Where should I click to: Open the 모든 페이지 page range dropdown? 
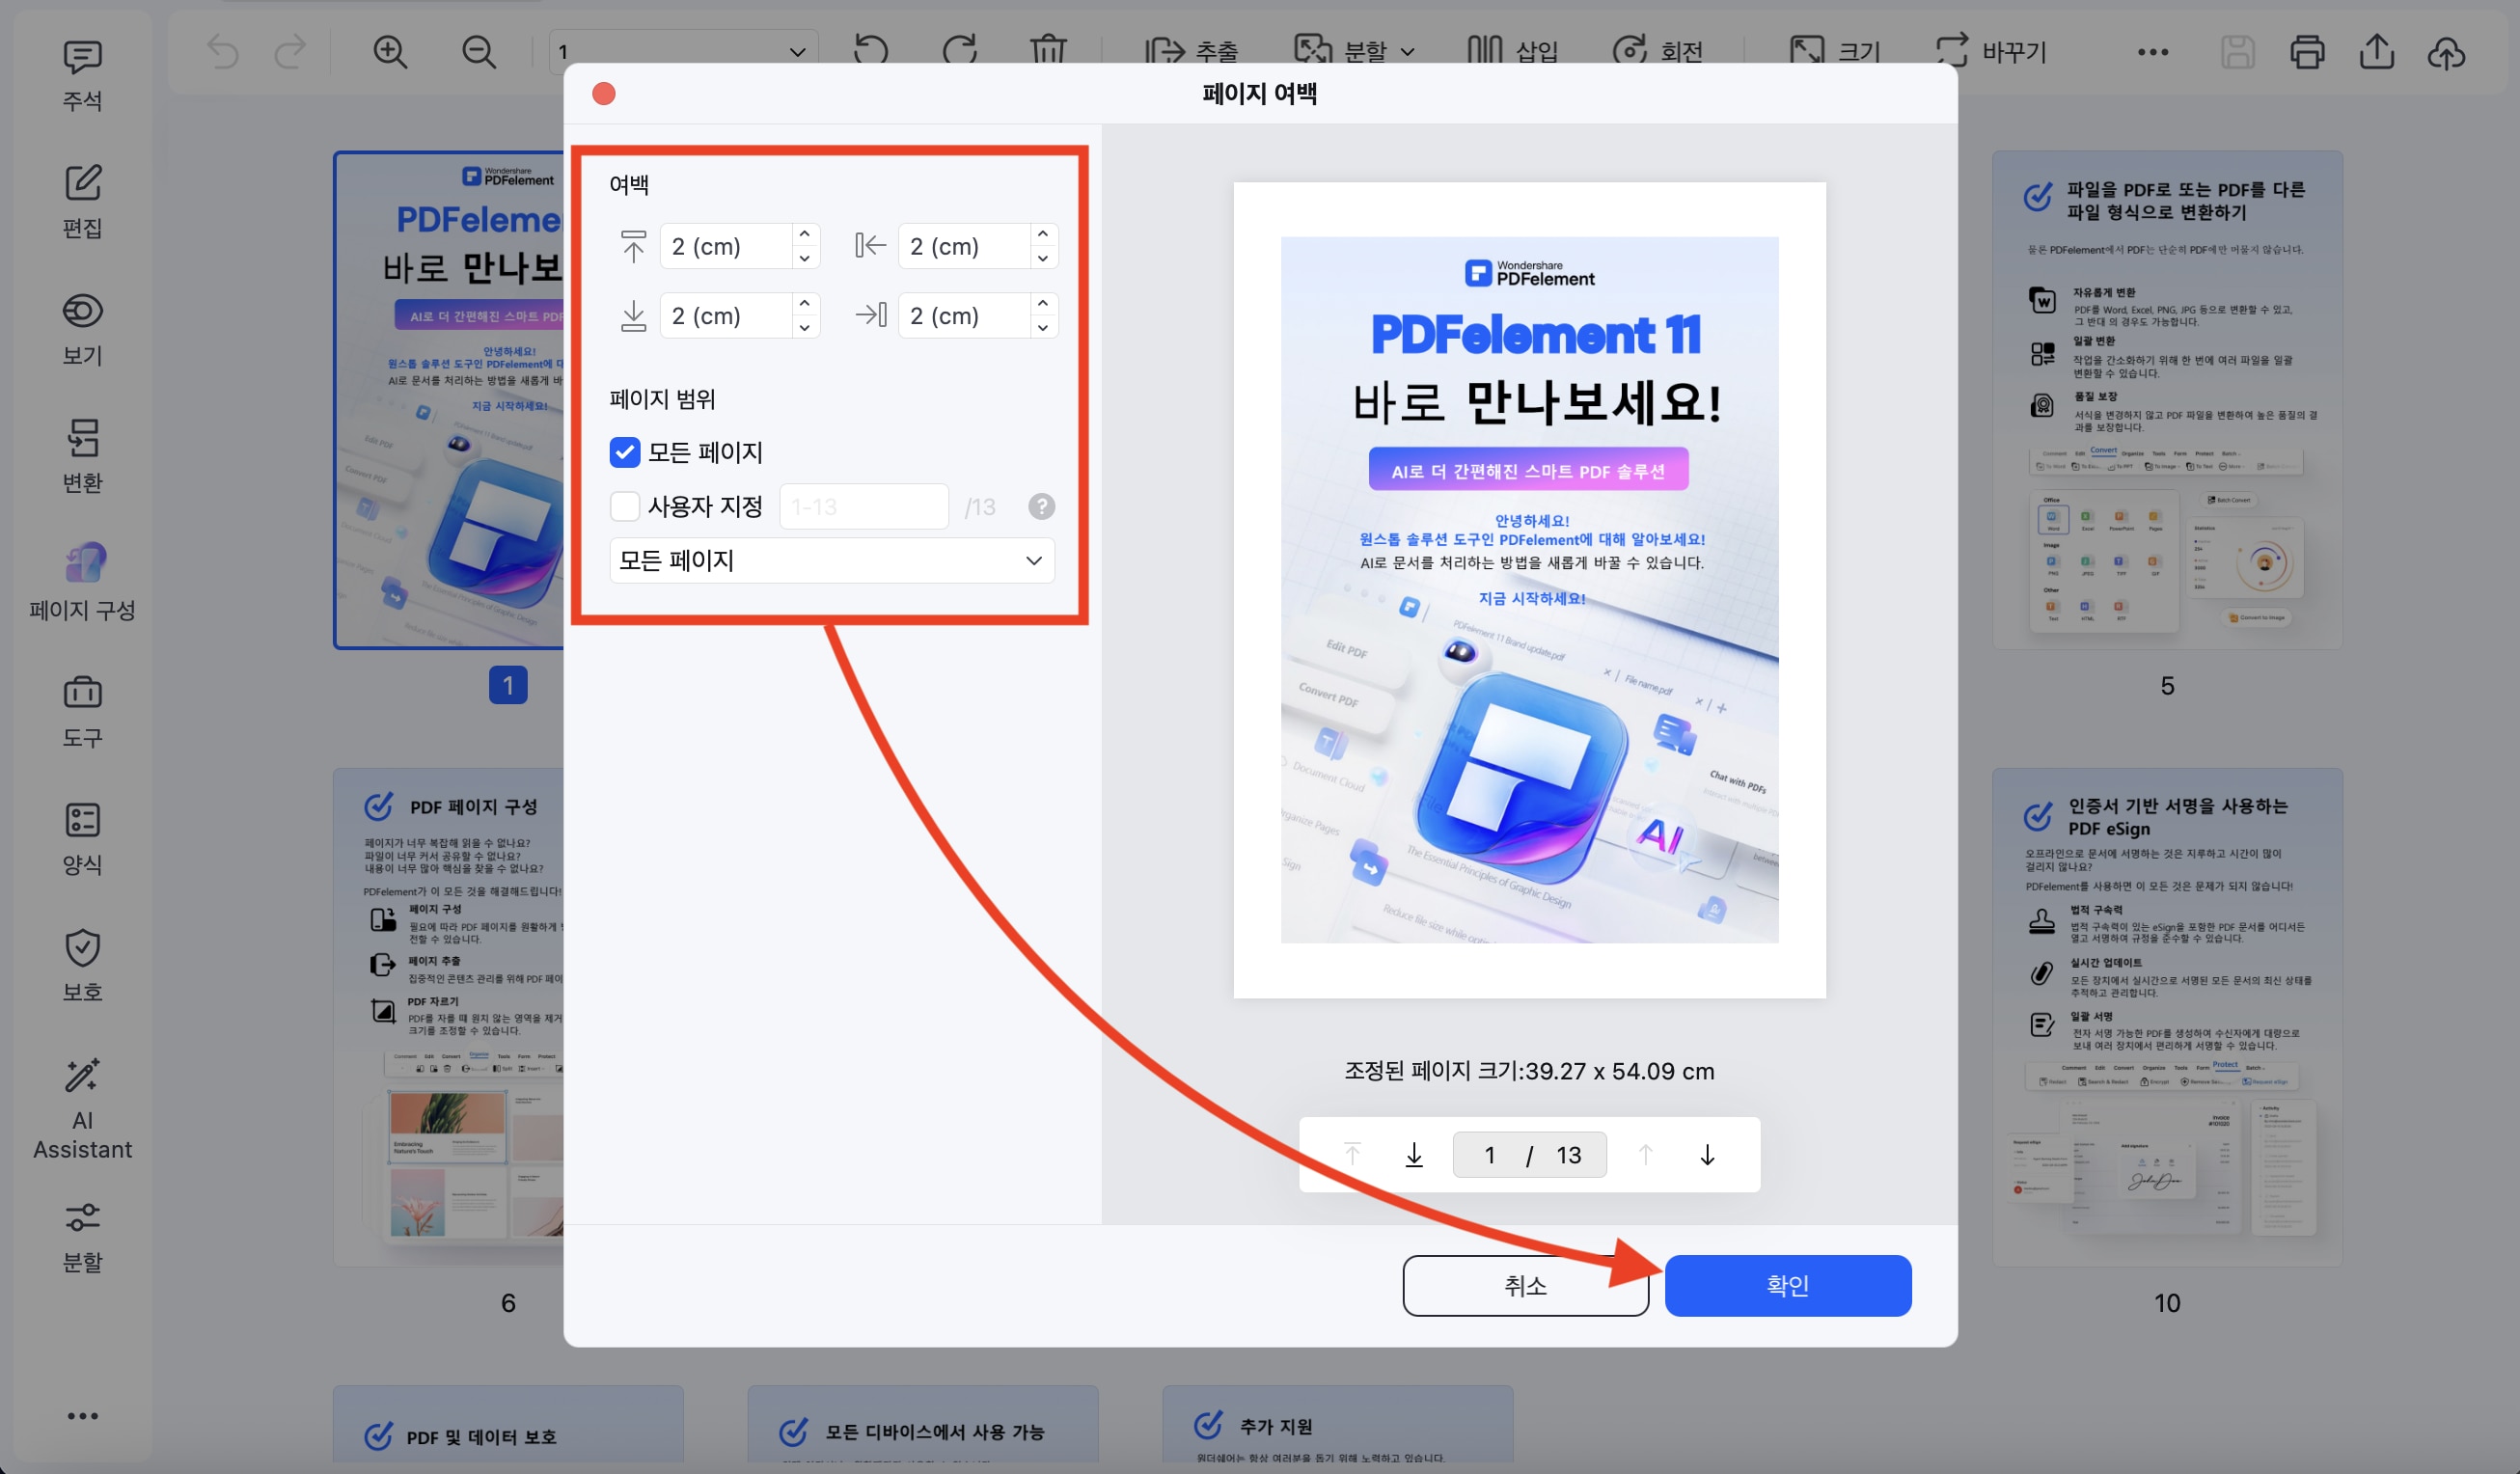[x=830, y=560]
